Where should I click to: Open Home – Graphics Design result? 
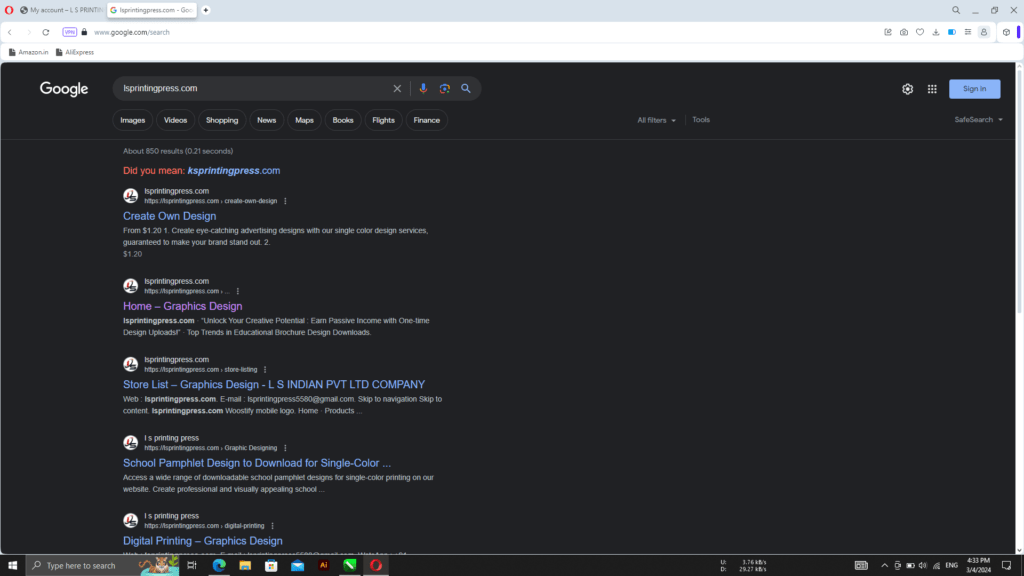click(x=182, y=306)
